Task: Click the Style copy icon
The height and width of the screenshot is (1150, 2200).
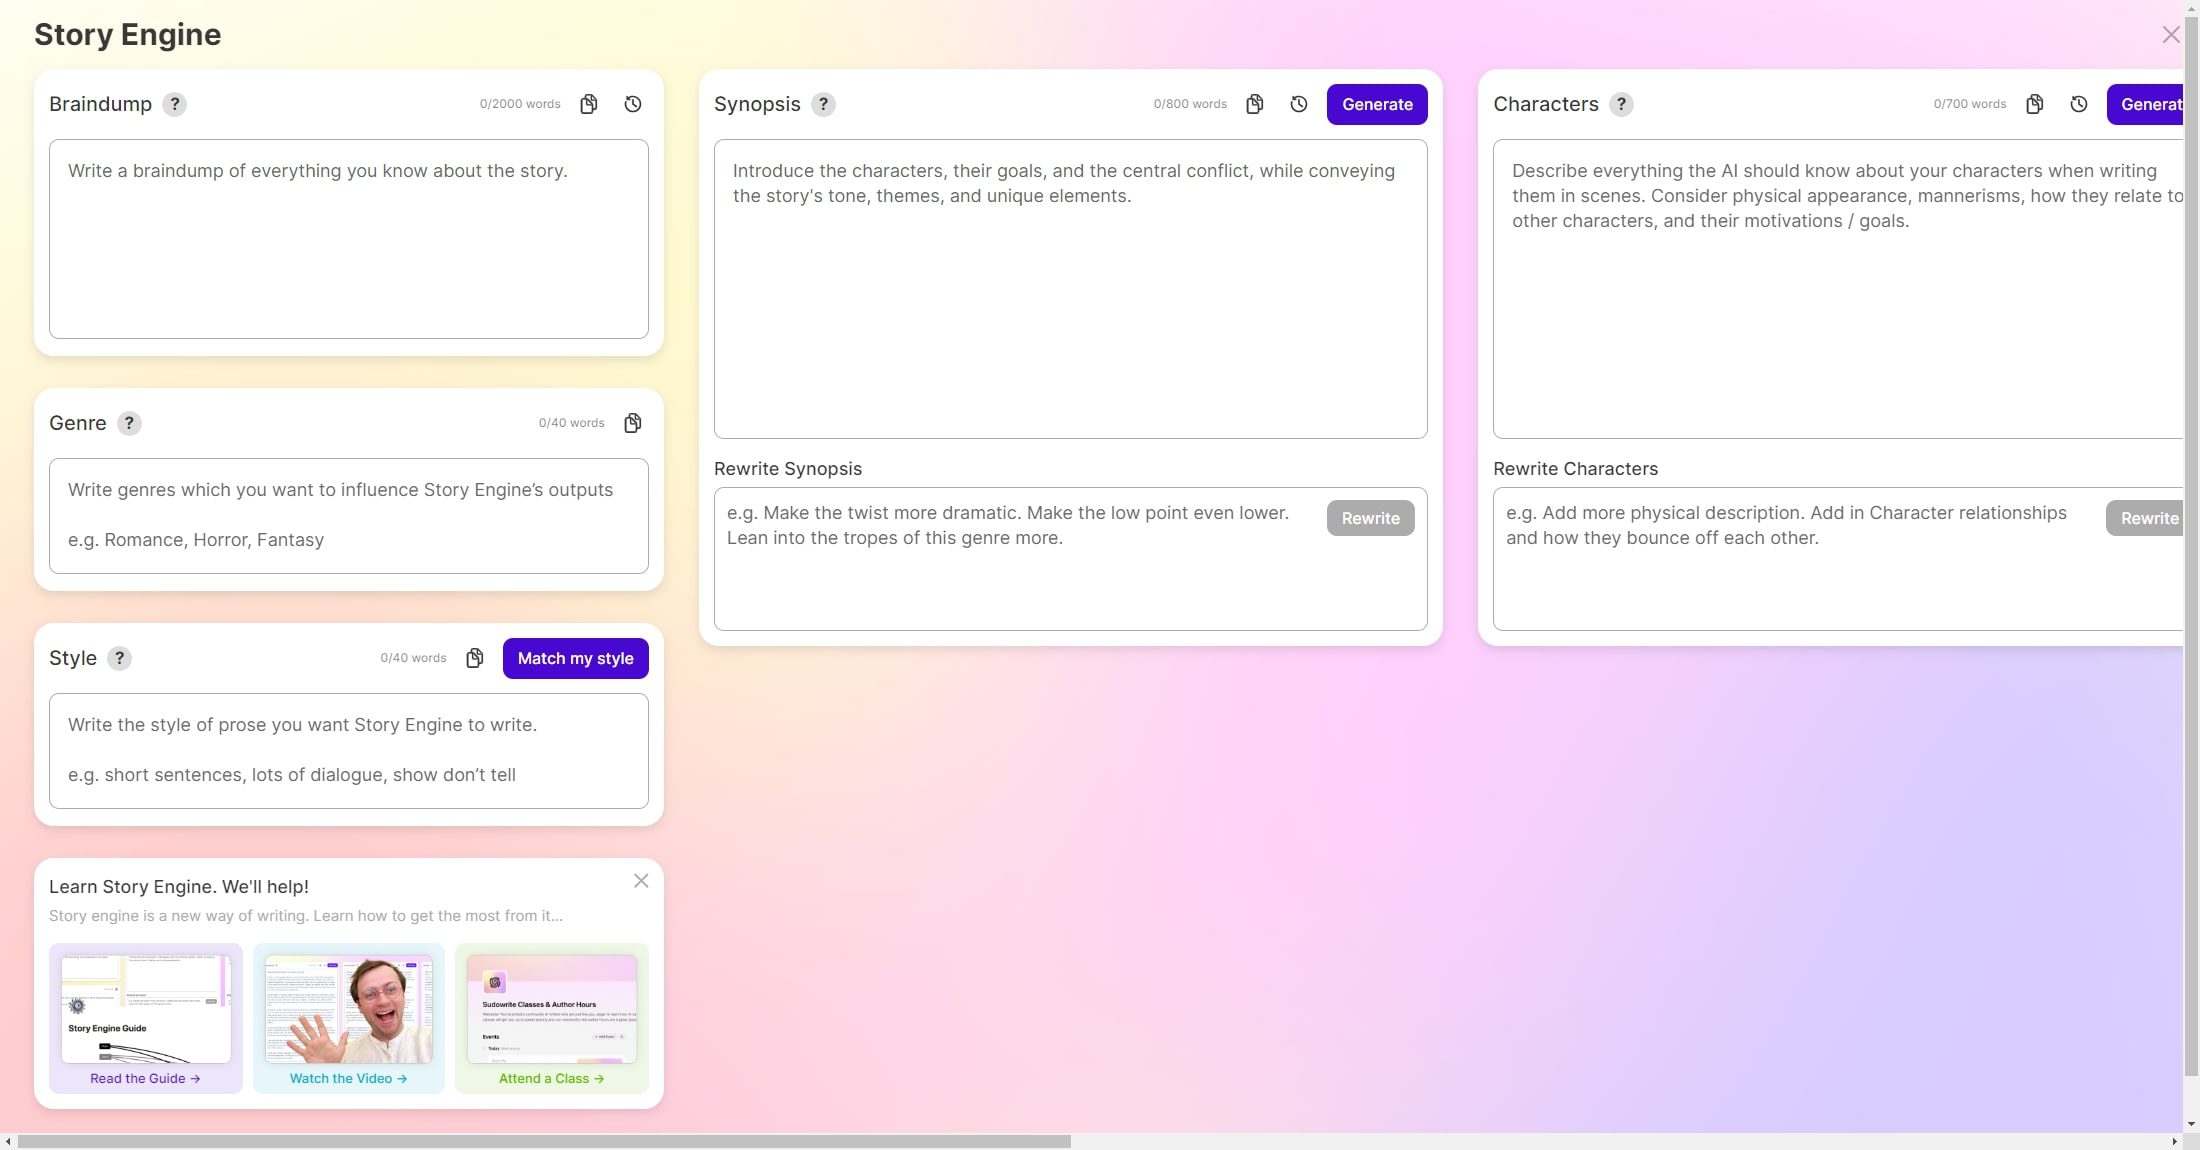Action: (x=476, y=658)
